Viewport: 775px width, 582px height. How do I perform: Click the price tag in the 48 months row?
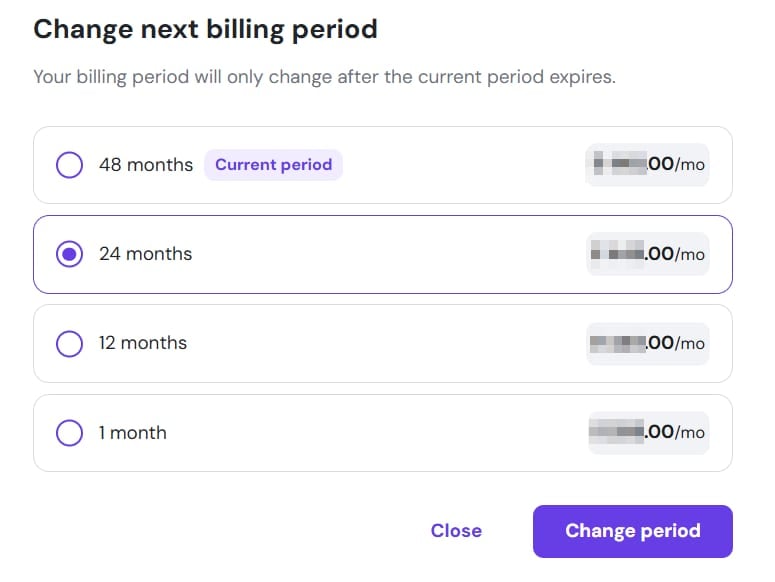(x=648, y=165)
